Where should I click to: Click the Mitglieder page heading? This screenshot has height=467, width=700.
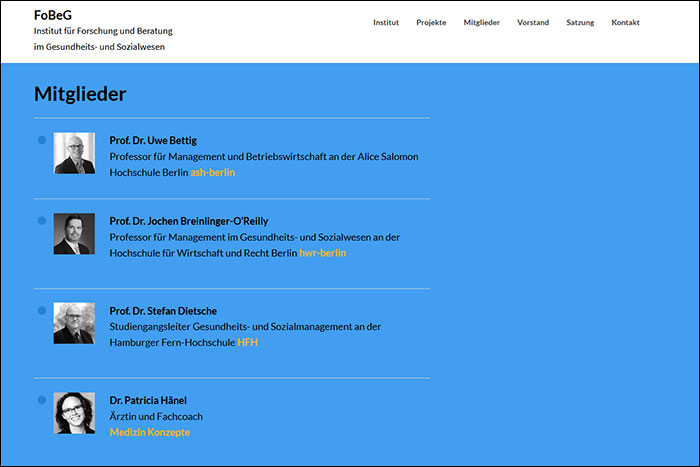click(x=80, y=94)
